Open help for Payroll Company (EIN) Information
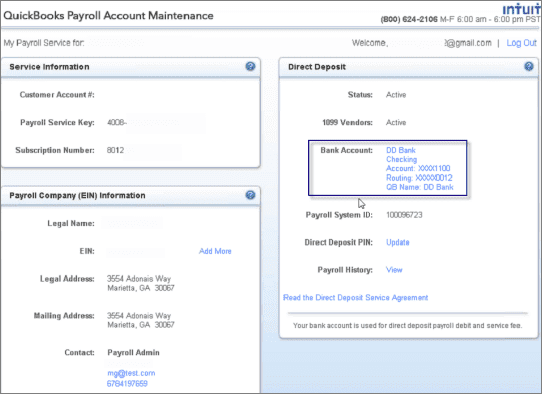 click(250, 195)
